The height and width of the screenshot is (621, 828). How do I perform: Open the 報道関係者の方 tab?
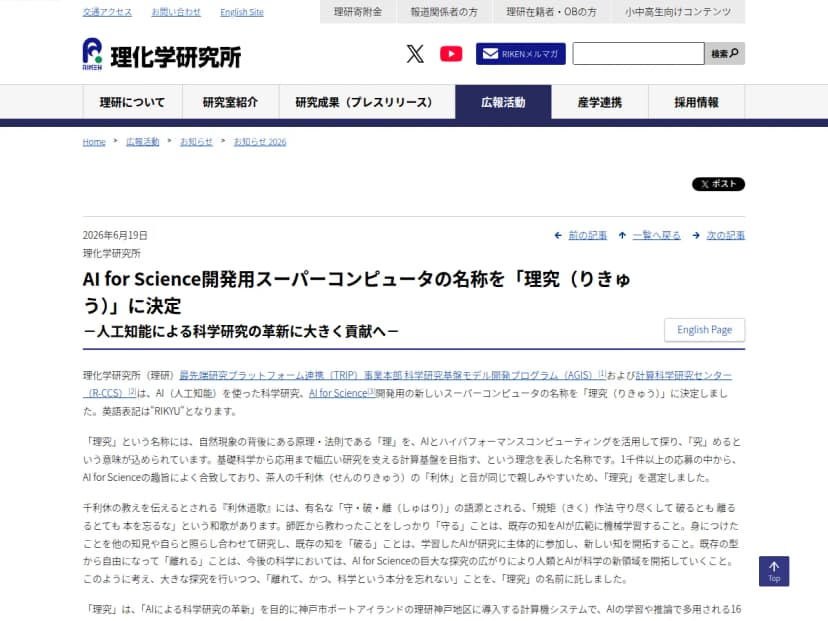(444, 12)
